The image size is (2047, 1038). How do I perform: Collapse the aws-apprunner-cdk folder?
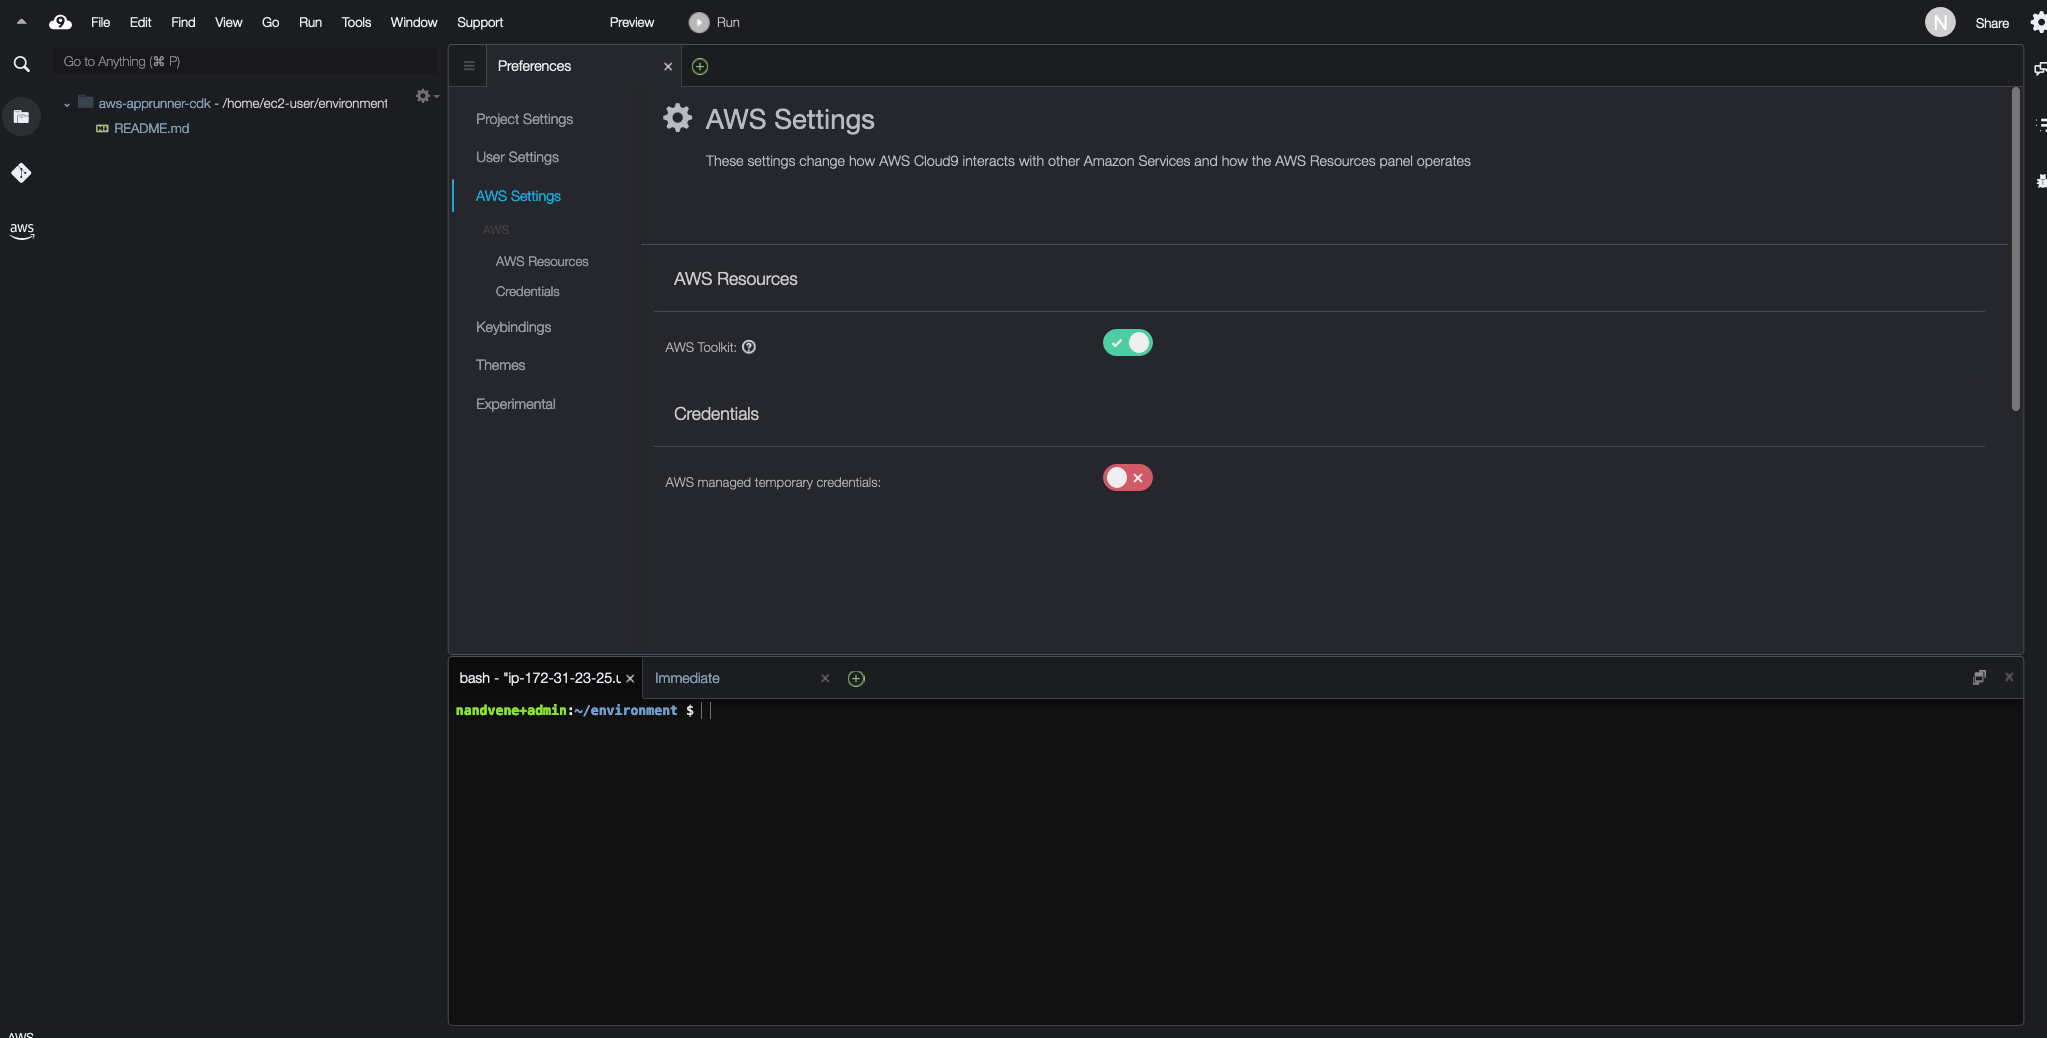point(67,104)
